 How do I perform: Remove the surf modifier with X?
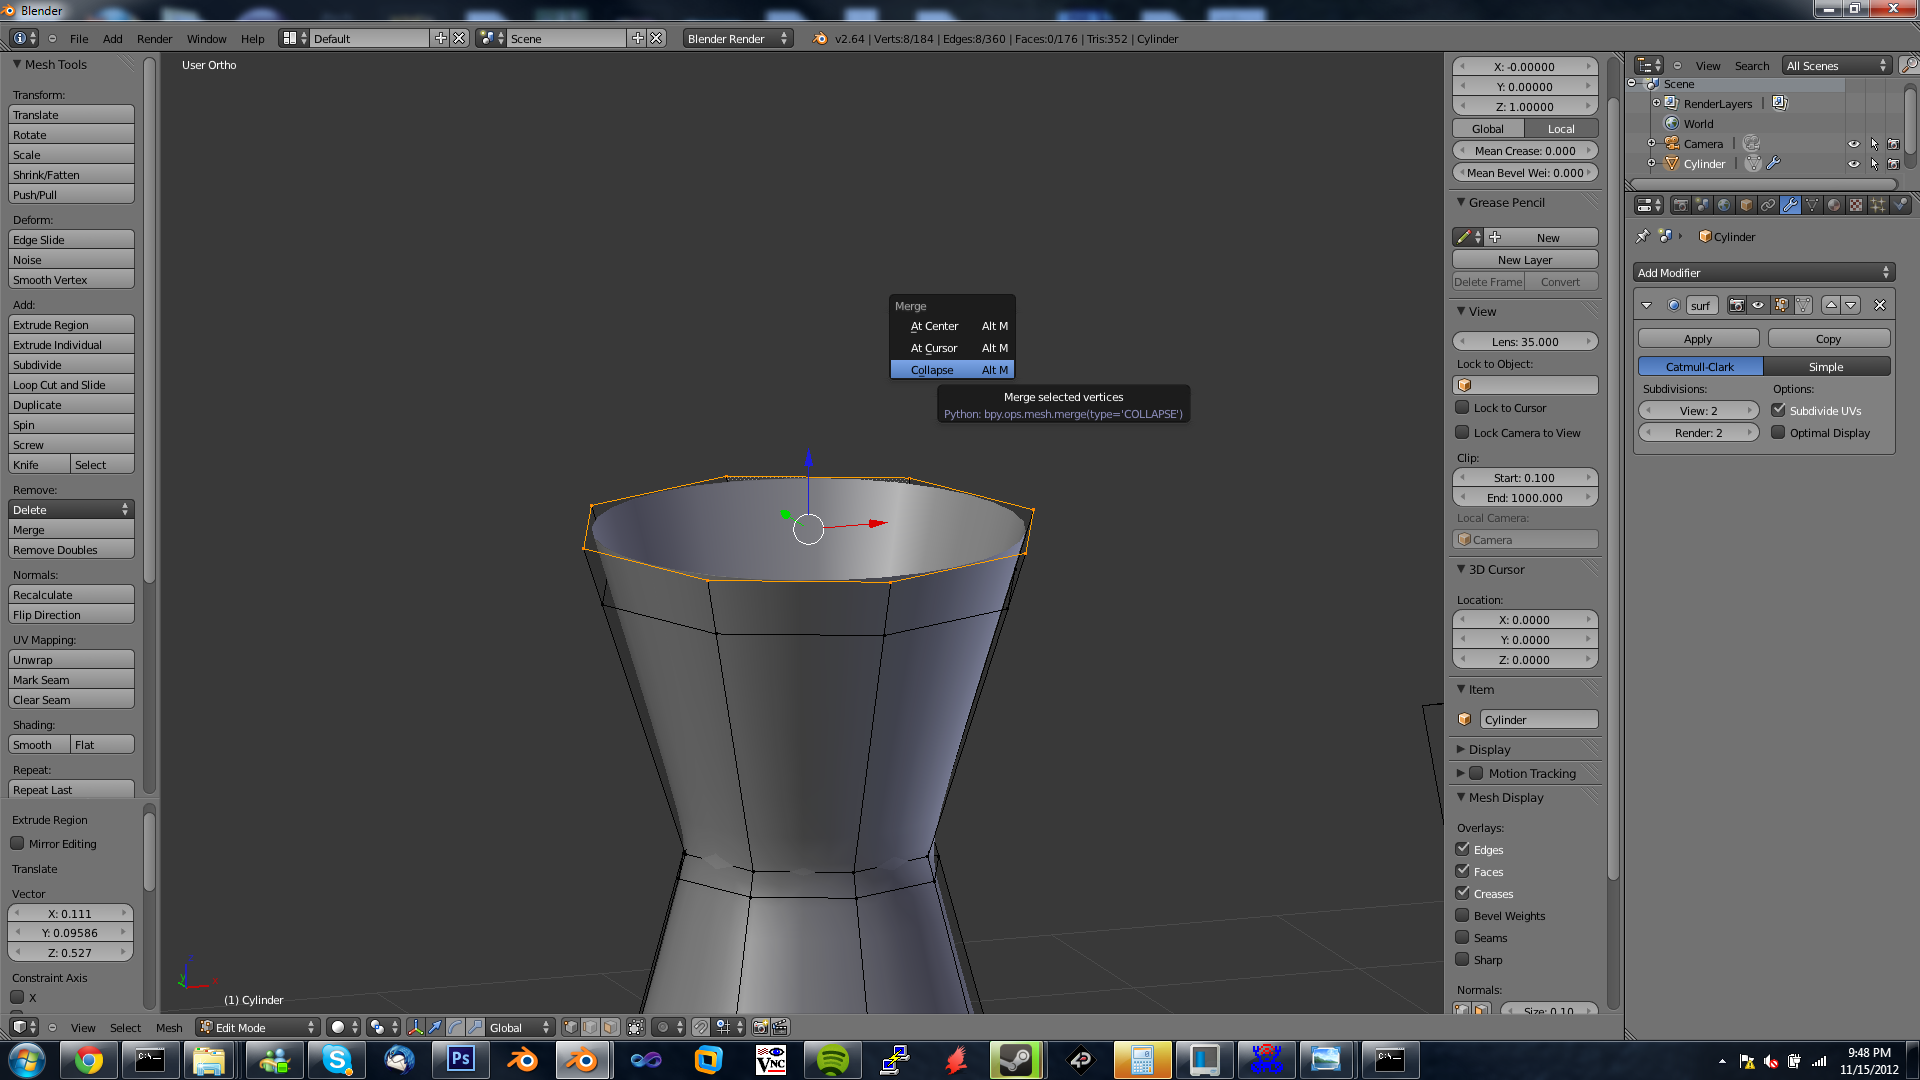[1880, 305]
